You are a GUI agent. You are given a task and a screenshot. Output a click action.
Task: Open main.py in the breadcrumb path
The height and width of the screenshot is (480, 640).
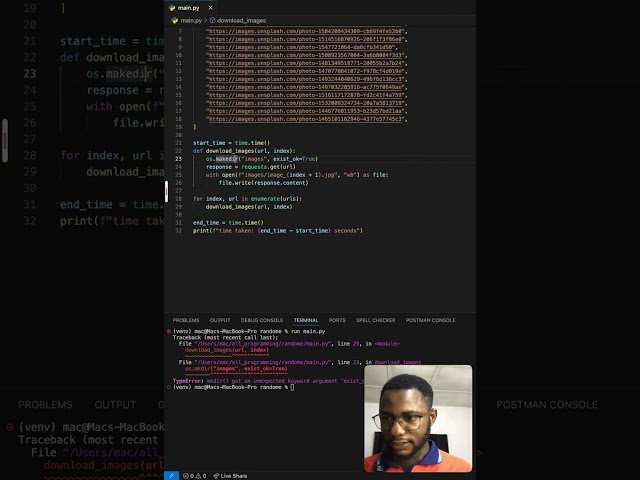(x=191, y=20)
